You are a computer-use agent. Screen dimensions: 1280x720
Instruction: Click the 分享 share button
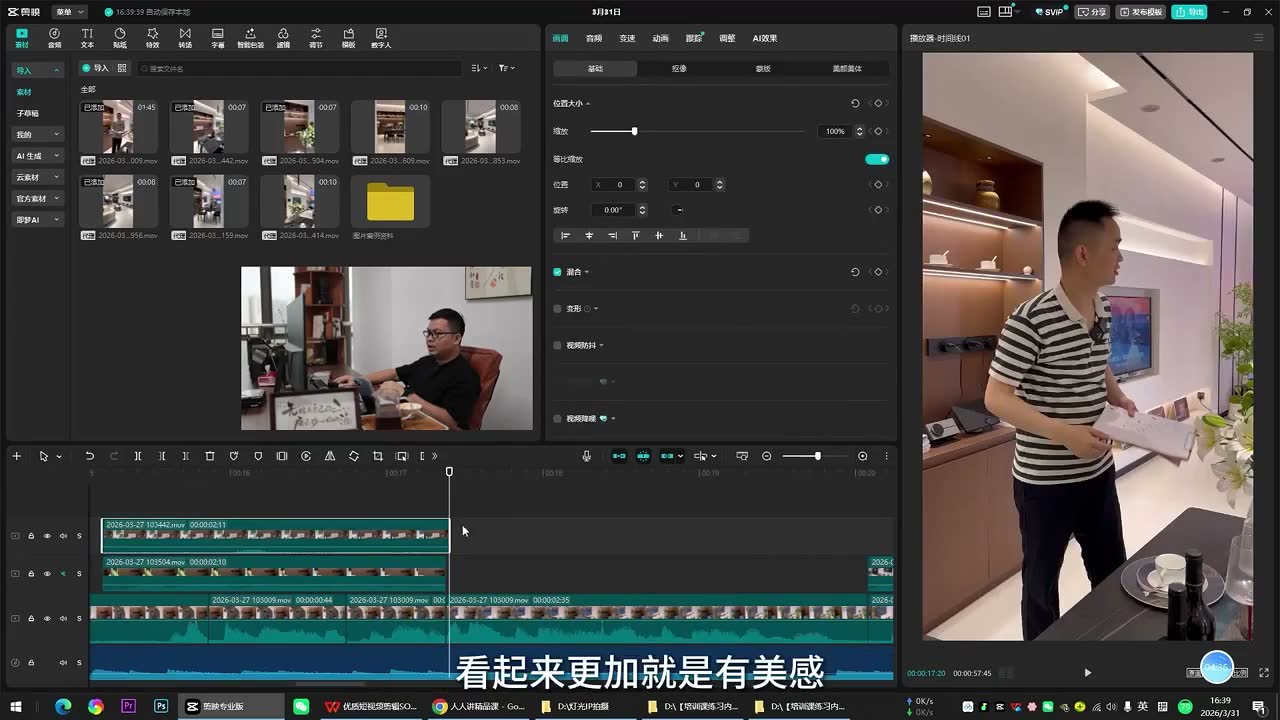click(1093, 12)
